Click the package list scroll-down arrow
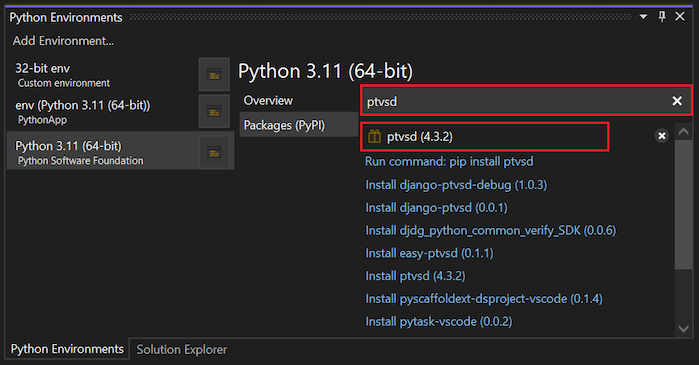 click(x=683, y=329)
